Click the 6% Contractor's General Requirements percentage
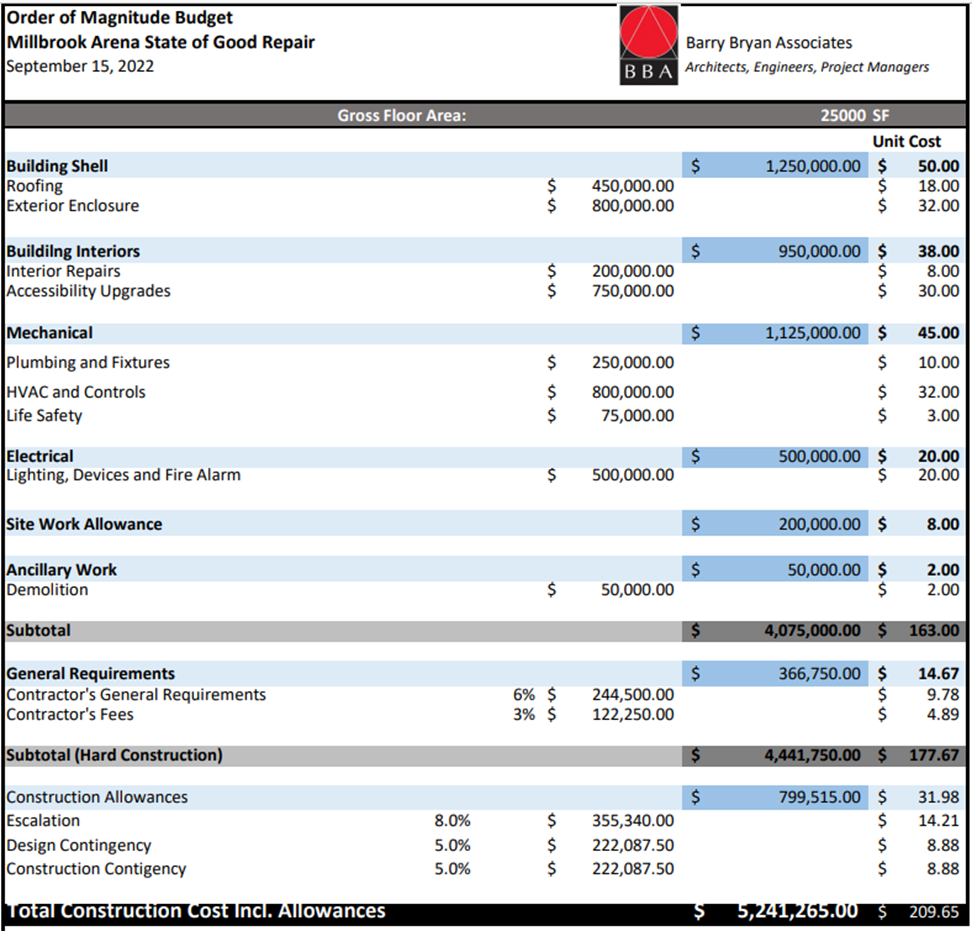 click(x=524, y=694)
